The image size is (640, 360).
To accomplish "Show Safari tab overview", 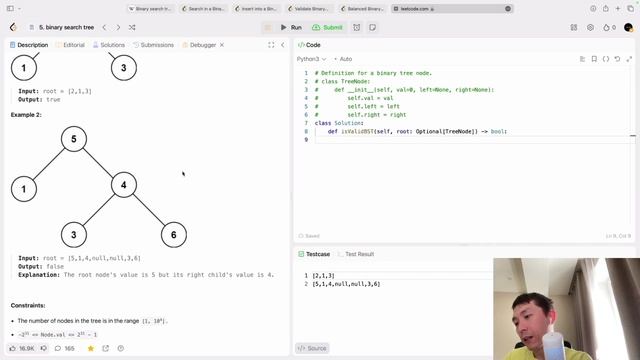I will pyautogui.click(x=631, y=9).
